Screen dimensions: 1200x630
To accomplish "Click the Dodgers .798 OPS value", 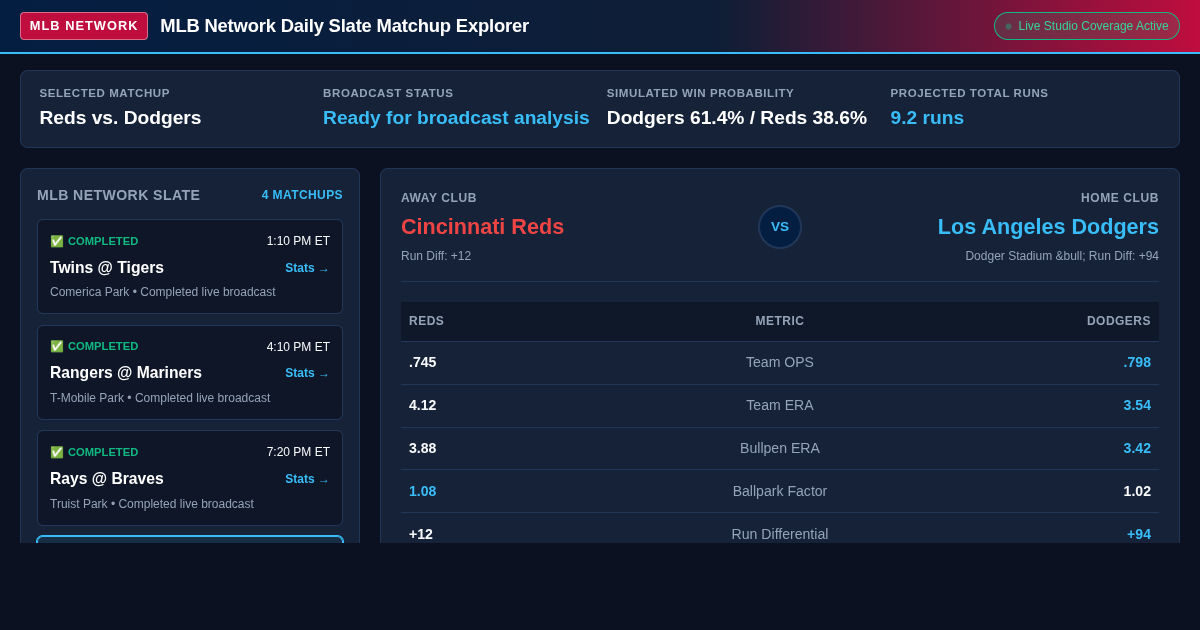I will [1137, 362].
